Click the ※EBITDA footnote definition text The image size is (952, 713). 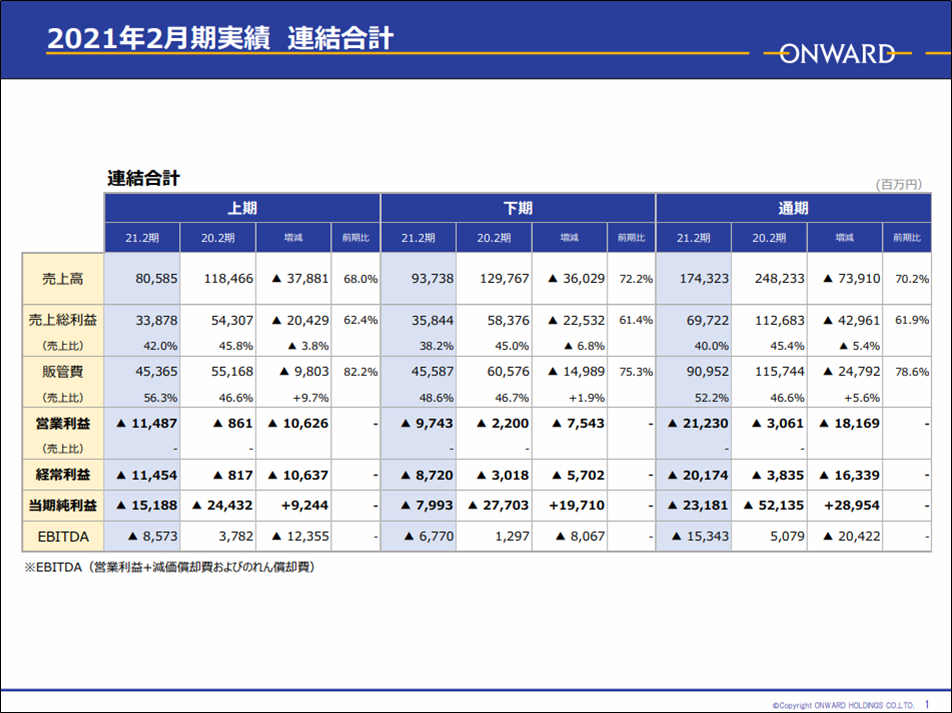click(x=169, y=567)
